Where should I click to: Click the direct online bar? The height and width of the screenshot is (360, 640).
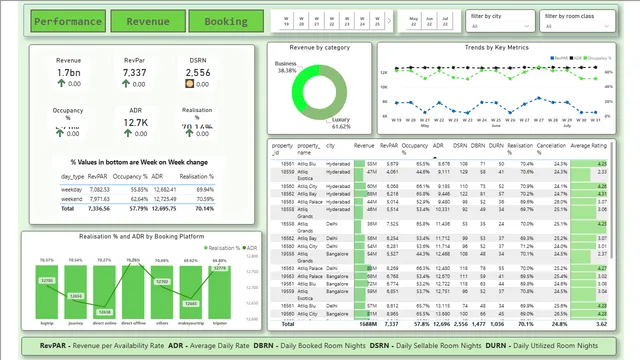pyautogui.click(x=104, y=292)
